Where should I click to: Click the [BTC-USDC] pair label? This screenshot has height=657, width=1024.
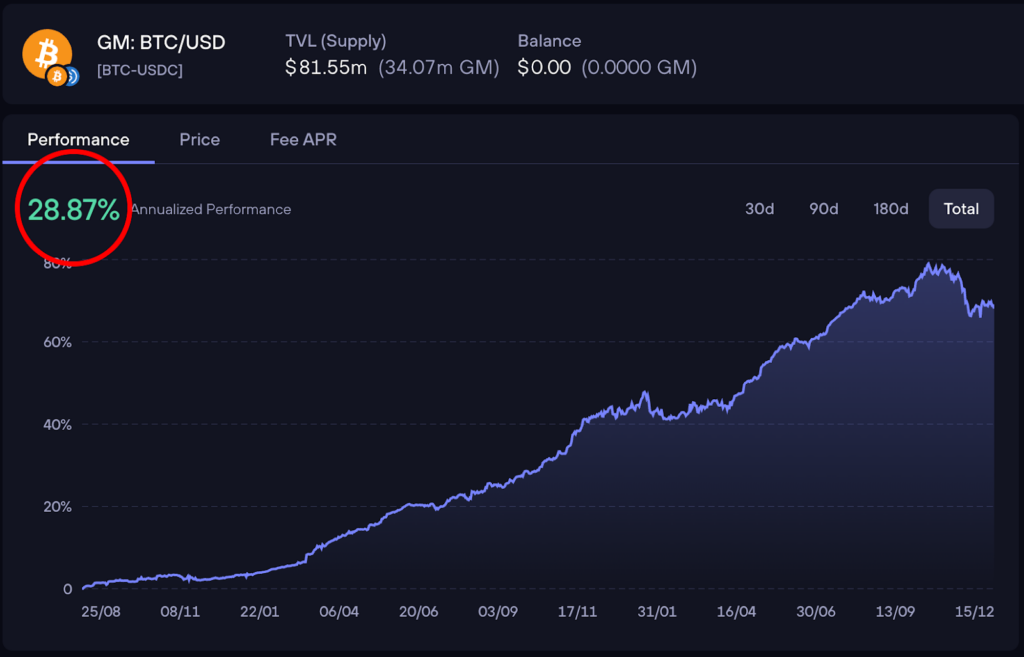139,70
